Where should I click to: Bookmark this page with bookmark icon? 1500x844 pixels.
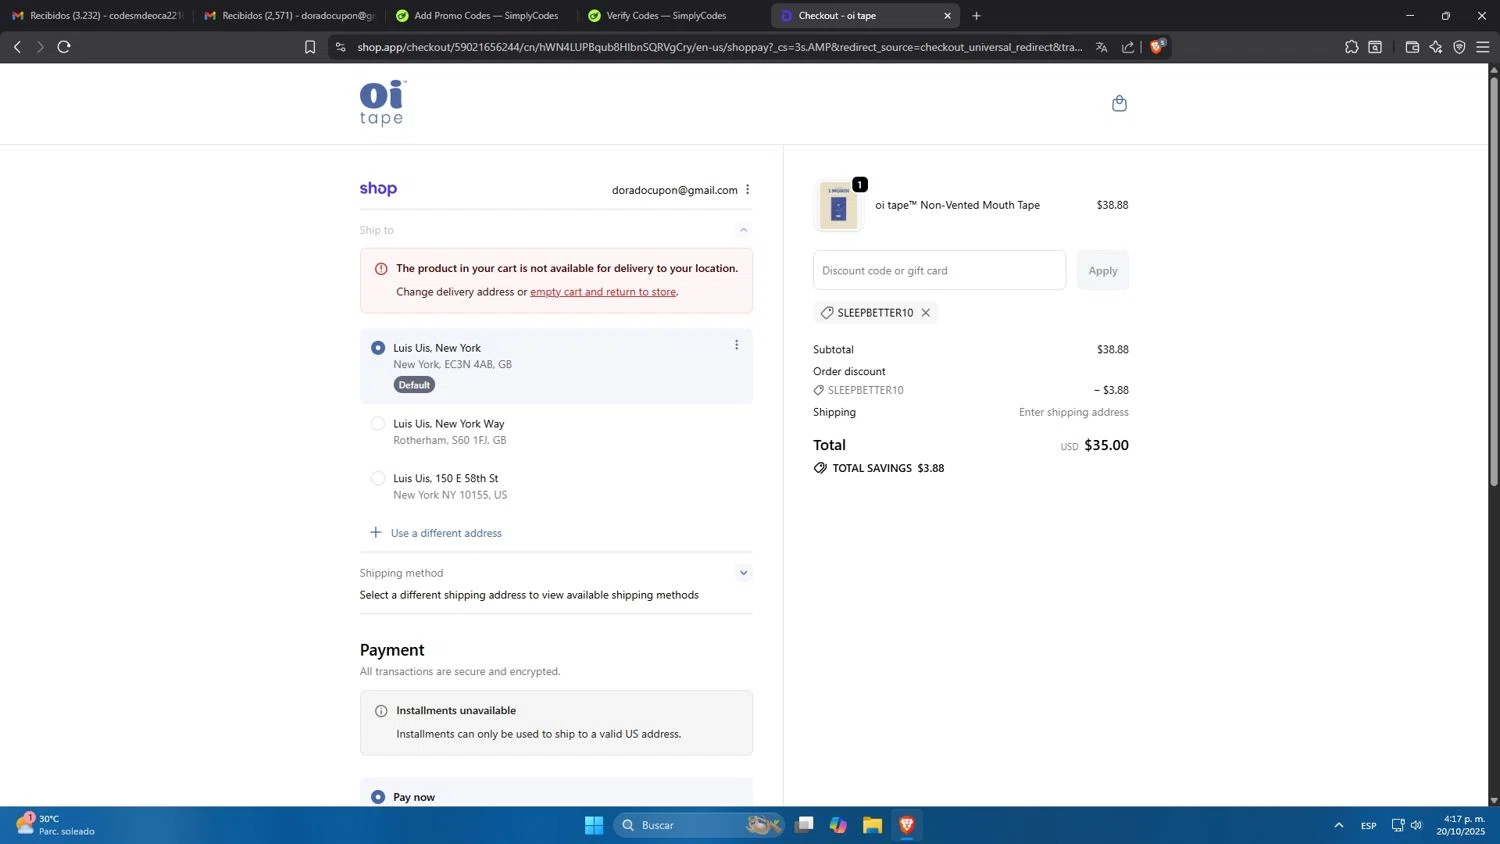click(x=310, y=47)
